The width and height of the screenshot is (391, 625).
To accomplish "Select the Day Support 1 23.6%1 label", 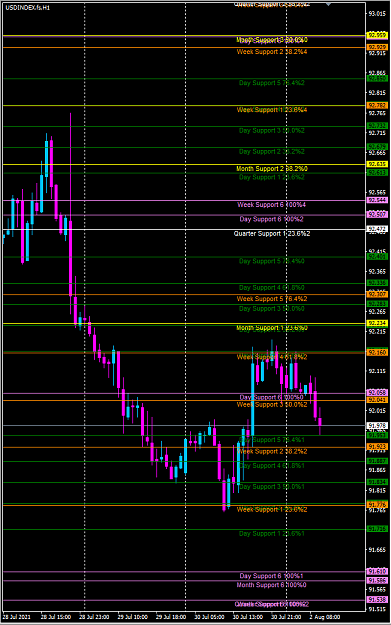I will [x=272, y=533].
